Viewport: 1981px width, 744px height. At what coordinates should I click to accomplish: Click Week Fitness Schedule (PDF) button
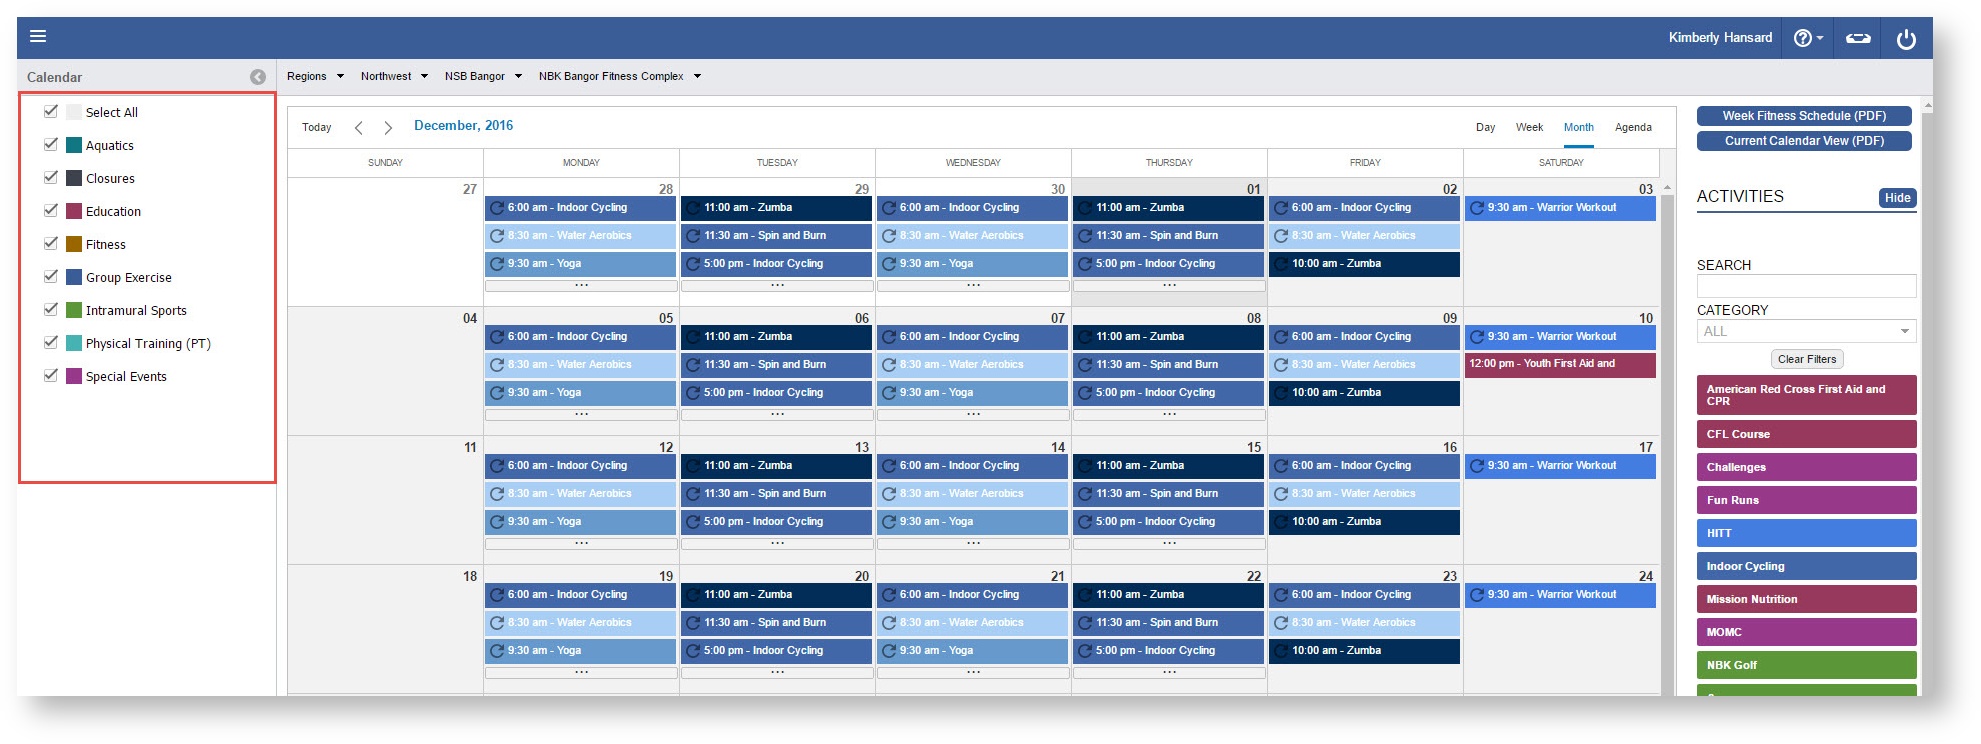click(x=1804, y=116)
